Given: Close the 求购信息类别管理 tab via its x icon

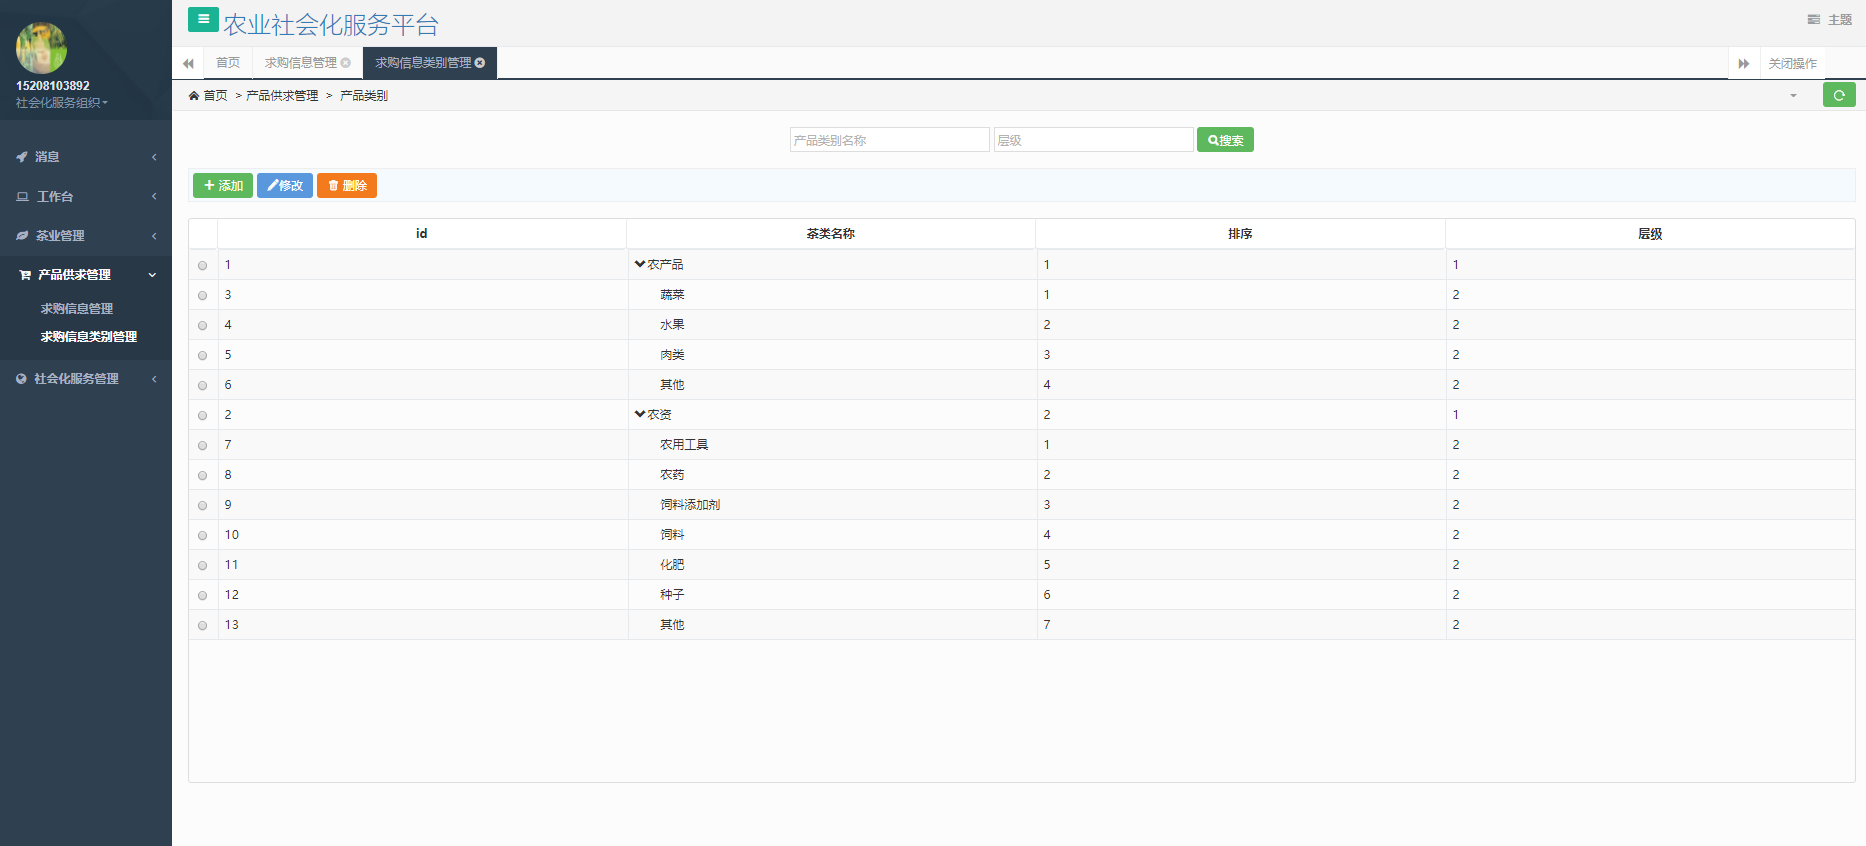Looking at the screenshot, I should 480,63.
